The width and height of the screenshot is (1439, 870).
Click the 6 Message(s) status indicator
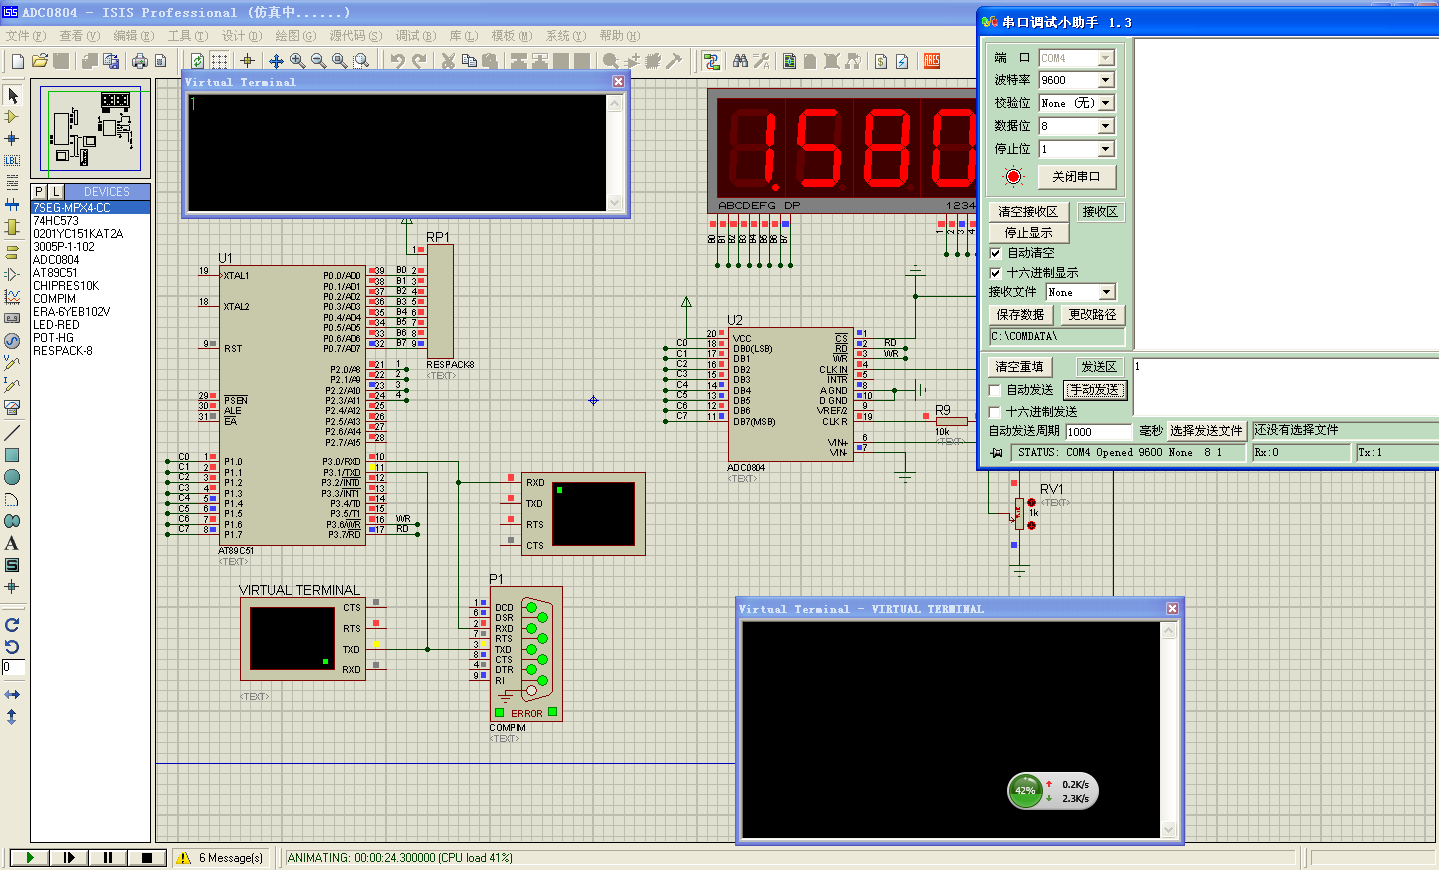[221, 858]
